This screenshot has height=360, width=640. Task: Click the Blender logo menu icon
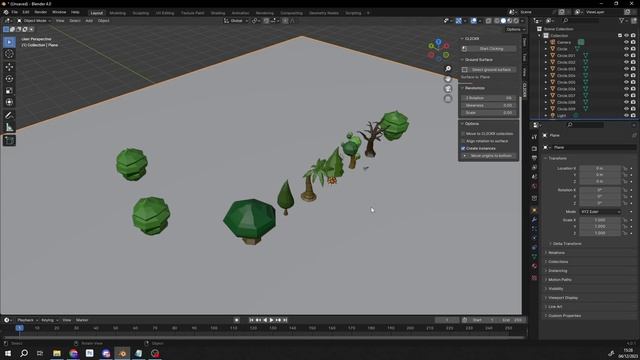pos(6,12)
